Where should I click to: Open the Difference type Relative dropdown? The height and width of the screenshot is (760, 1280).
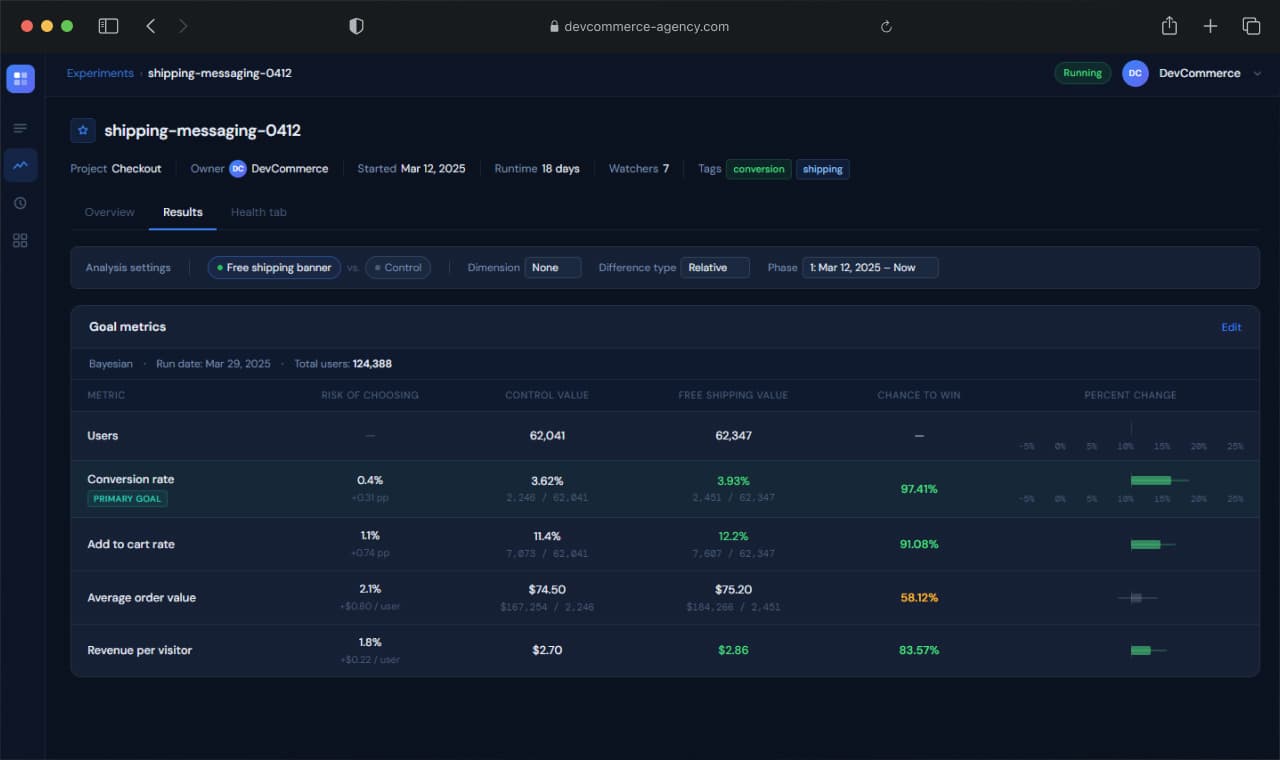[714, 268]
